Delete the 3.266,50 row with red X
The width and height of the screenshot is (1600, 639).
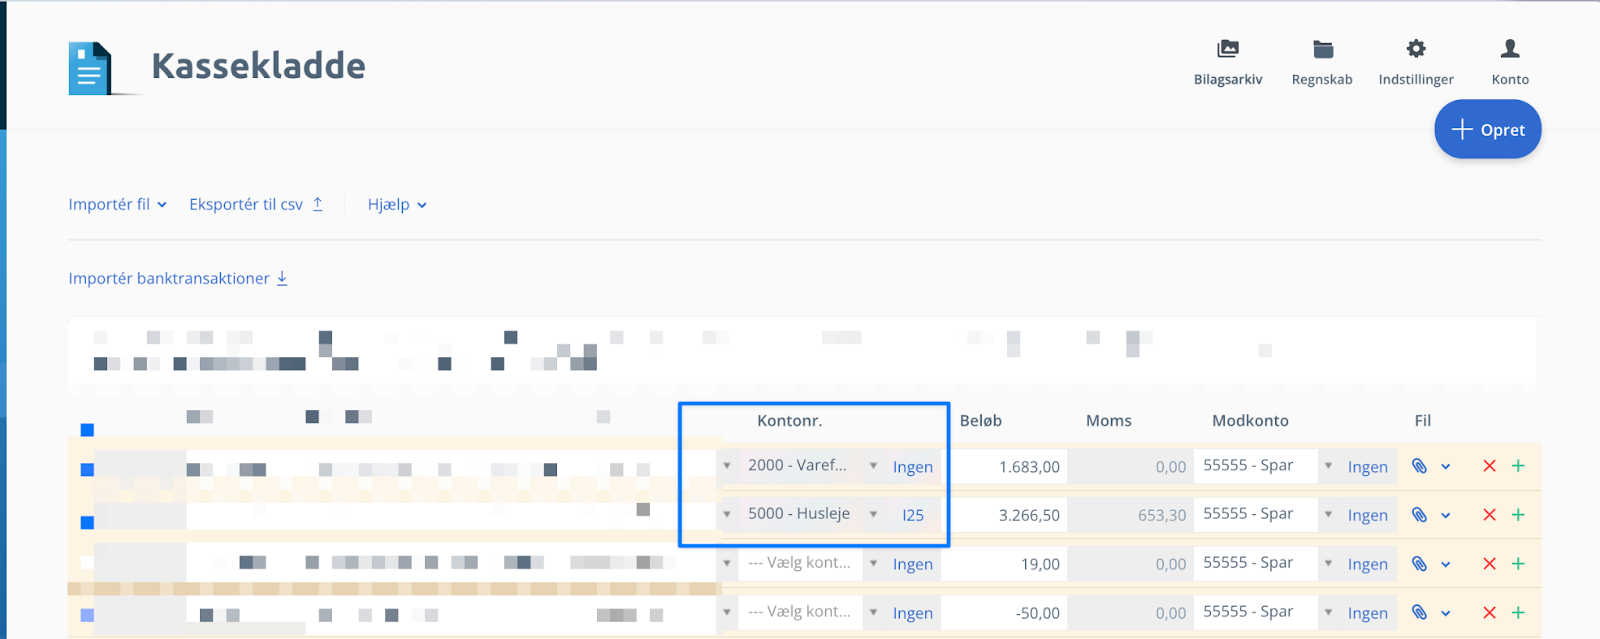pyautogui.click(x=1489, y=515)
